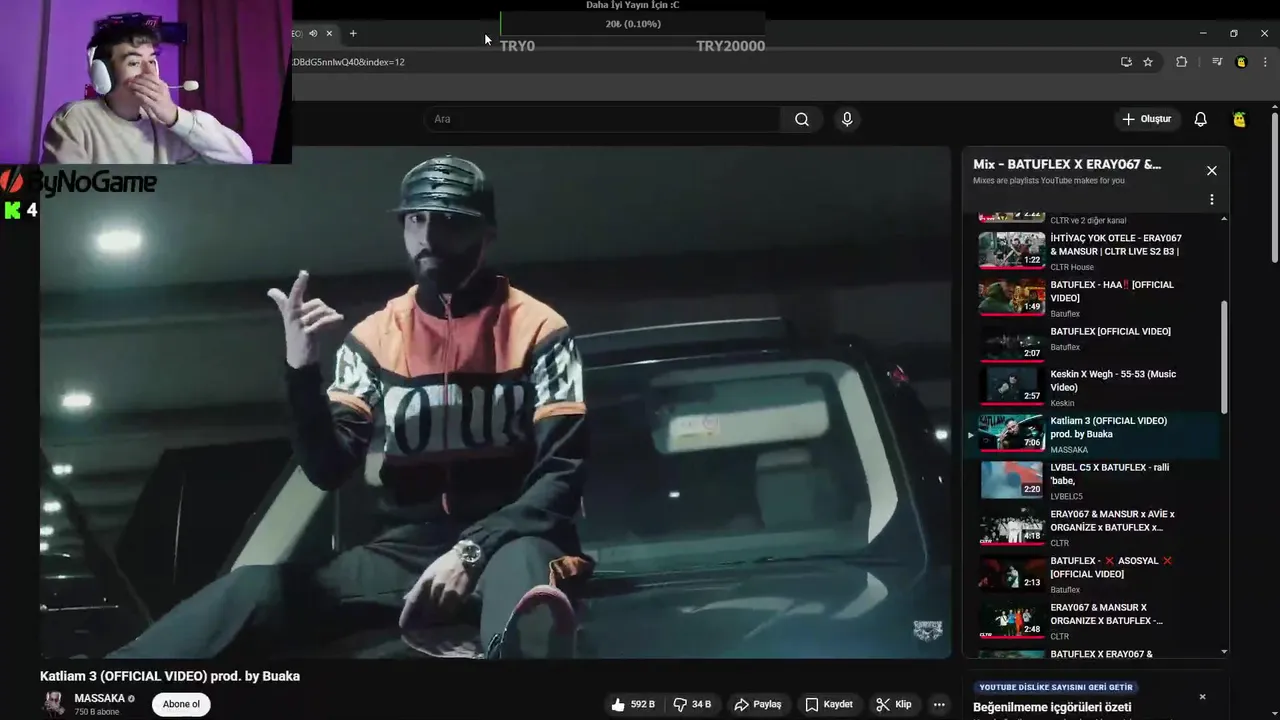Play İHTİYAÇ YOK OTELE playlist video
This screenshot has height=720, width=1280.
point(1092,251)
